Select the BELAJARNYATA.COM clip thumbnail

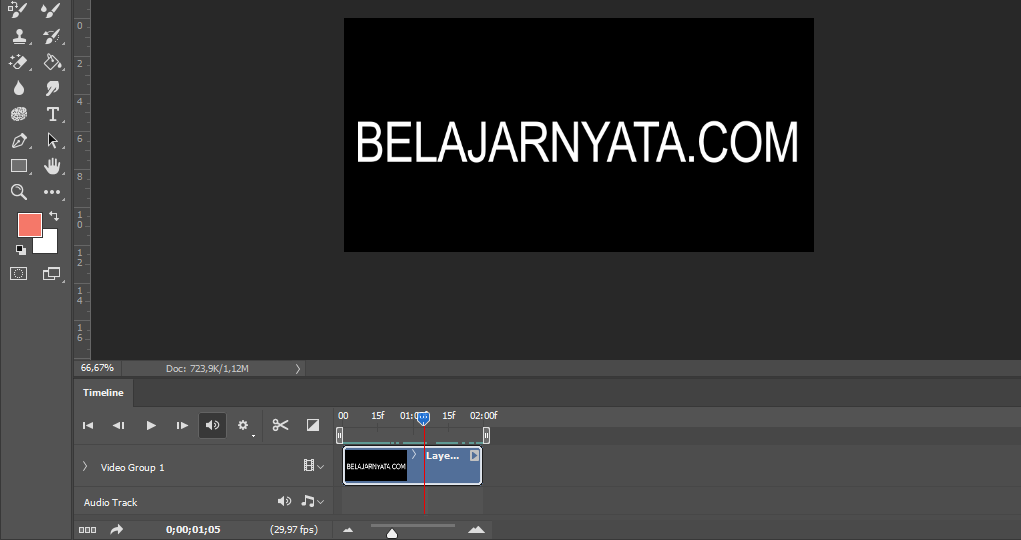[376, 466]
